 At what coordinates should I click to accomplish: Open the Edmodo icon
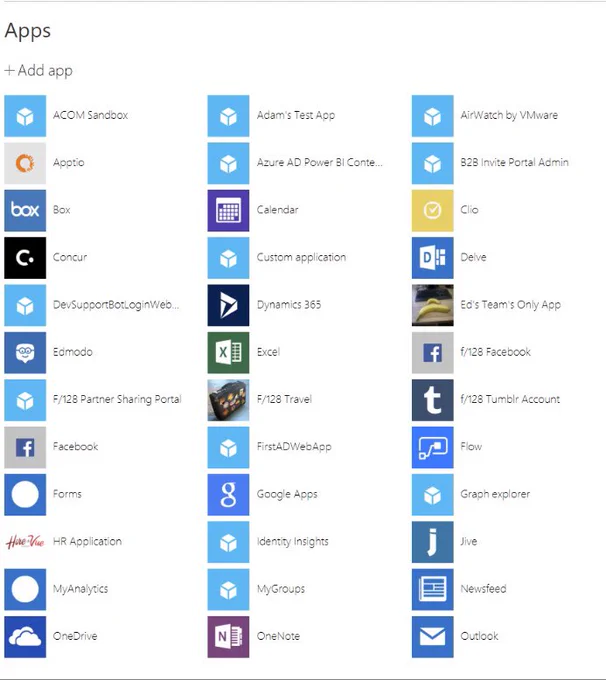pos(25,353)
